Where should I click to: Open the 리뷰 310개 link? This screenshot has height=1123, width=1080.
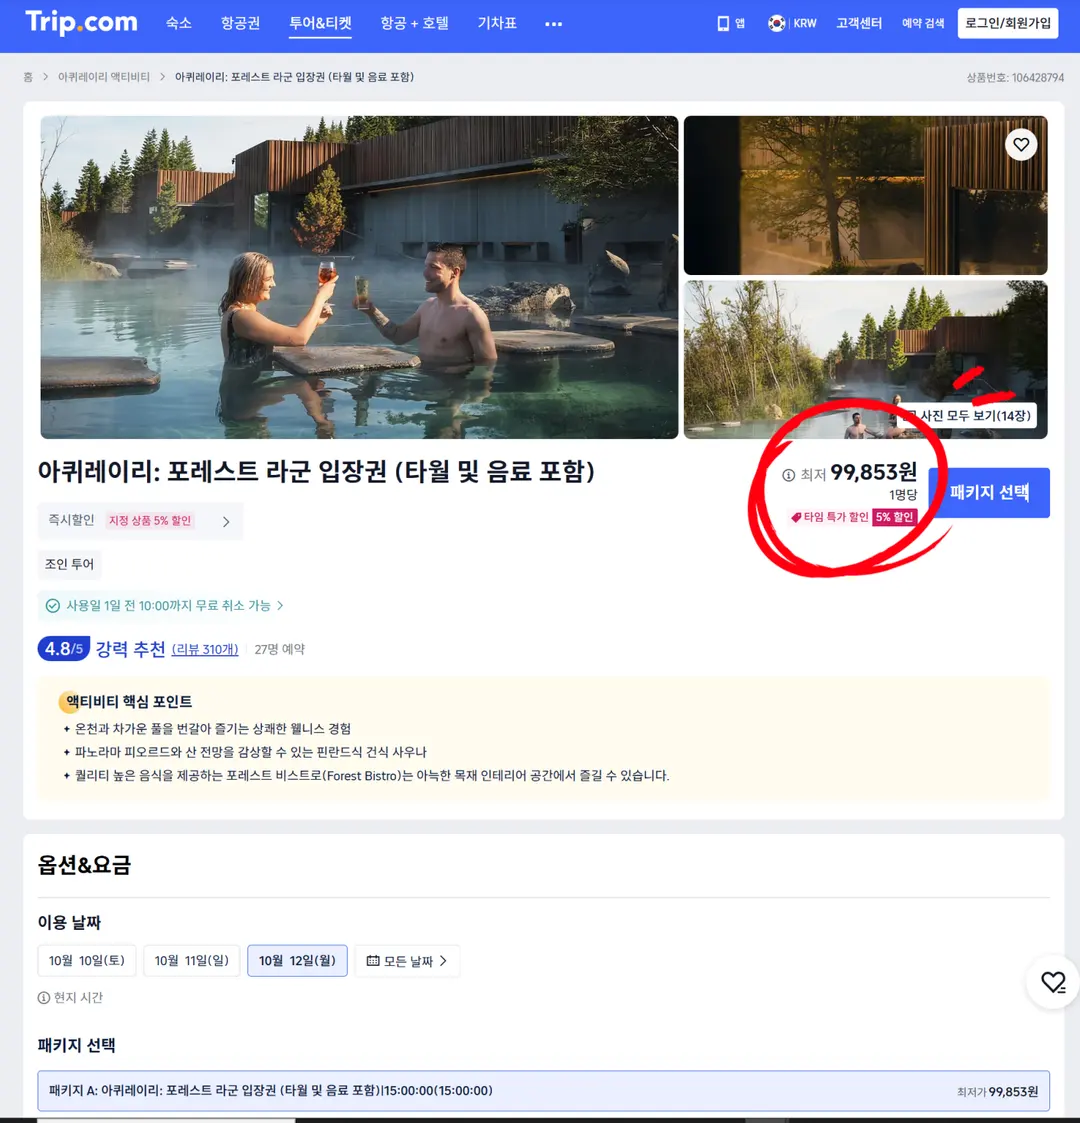click(205, 650)
